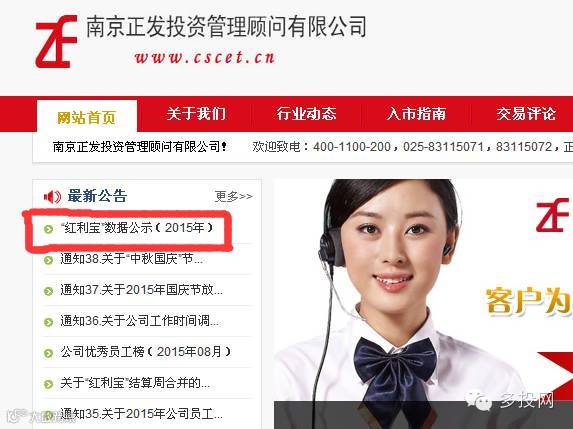Image resolution: width=573 pixels, height=429 pixels.
Task: Open 通知38 中秋国庆 notice link
Action: point(132,259)
